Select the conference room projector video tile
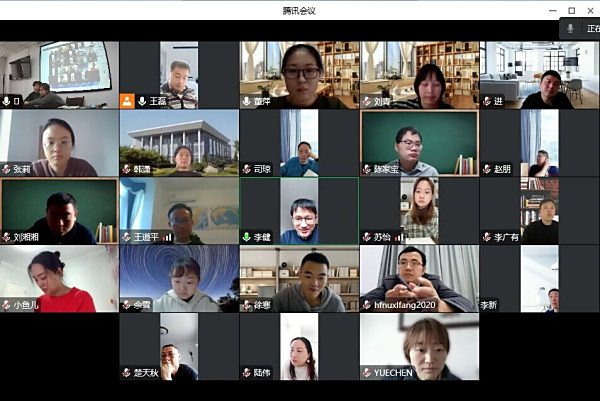Viewport: 600px width, 401px height. (59, 75)
